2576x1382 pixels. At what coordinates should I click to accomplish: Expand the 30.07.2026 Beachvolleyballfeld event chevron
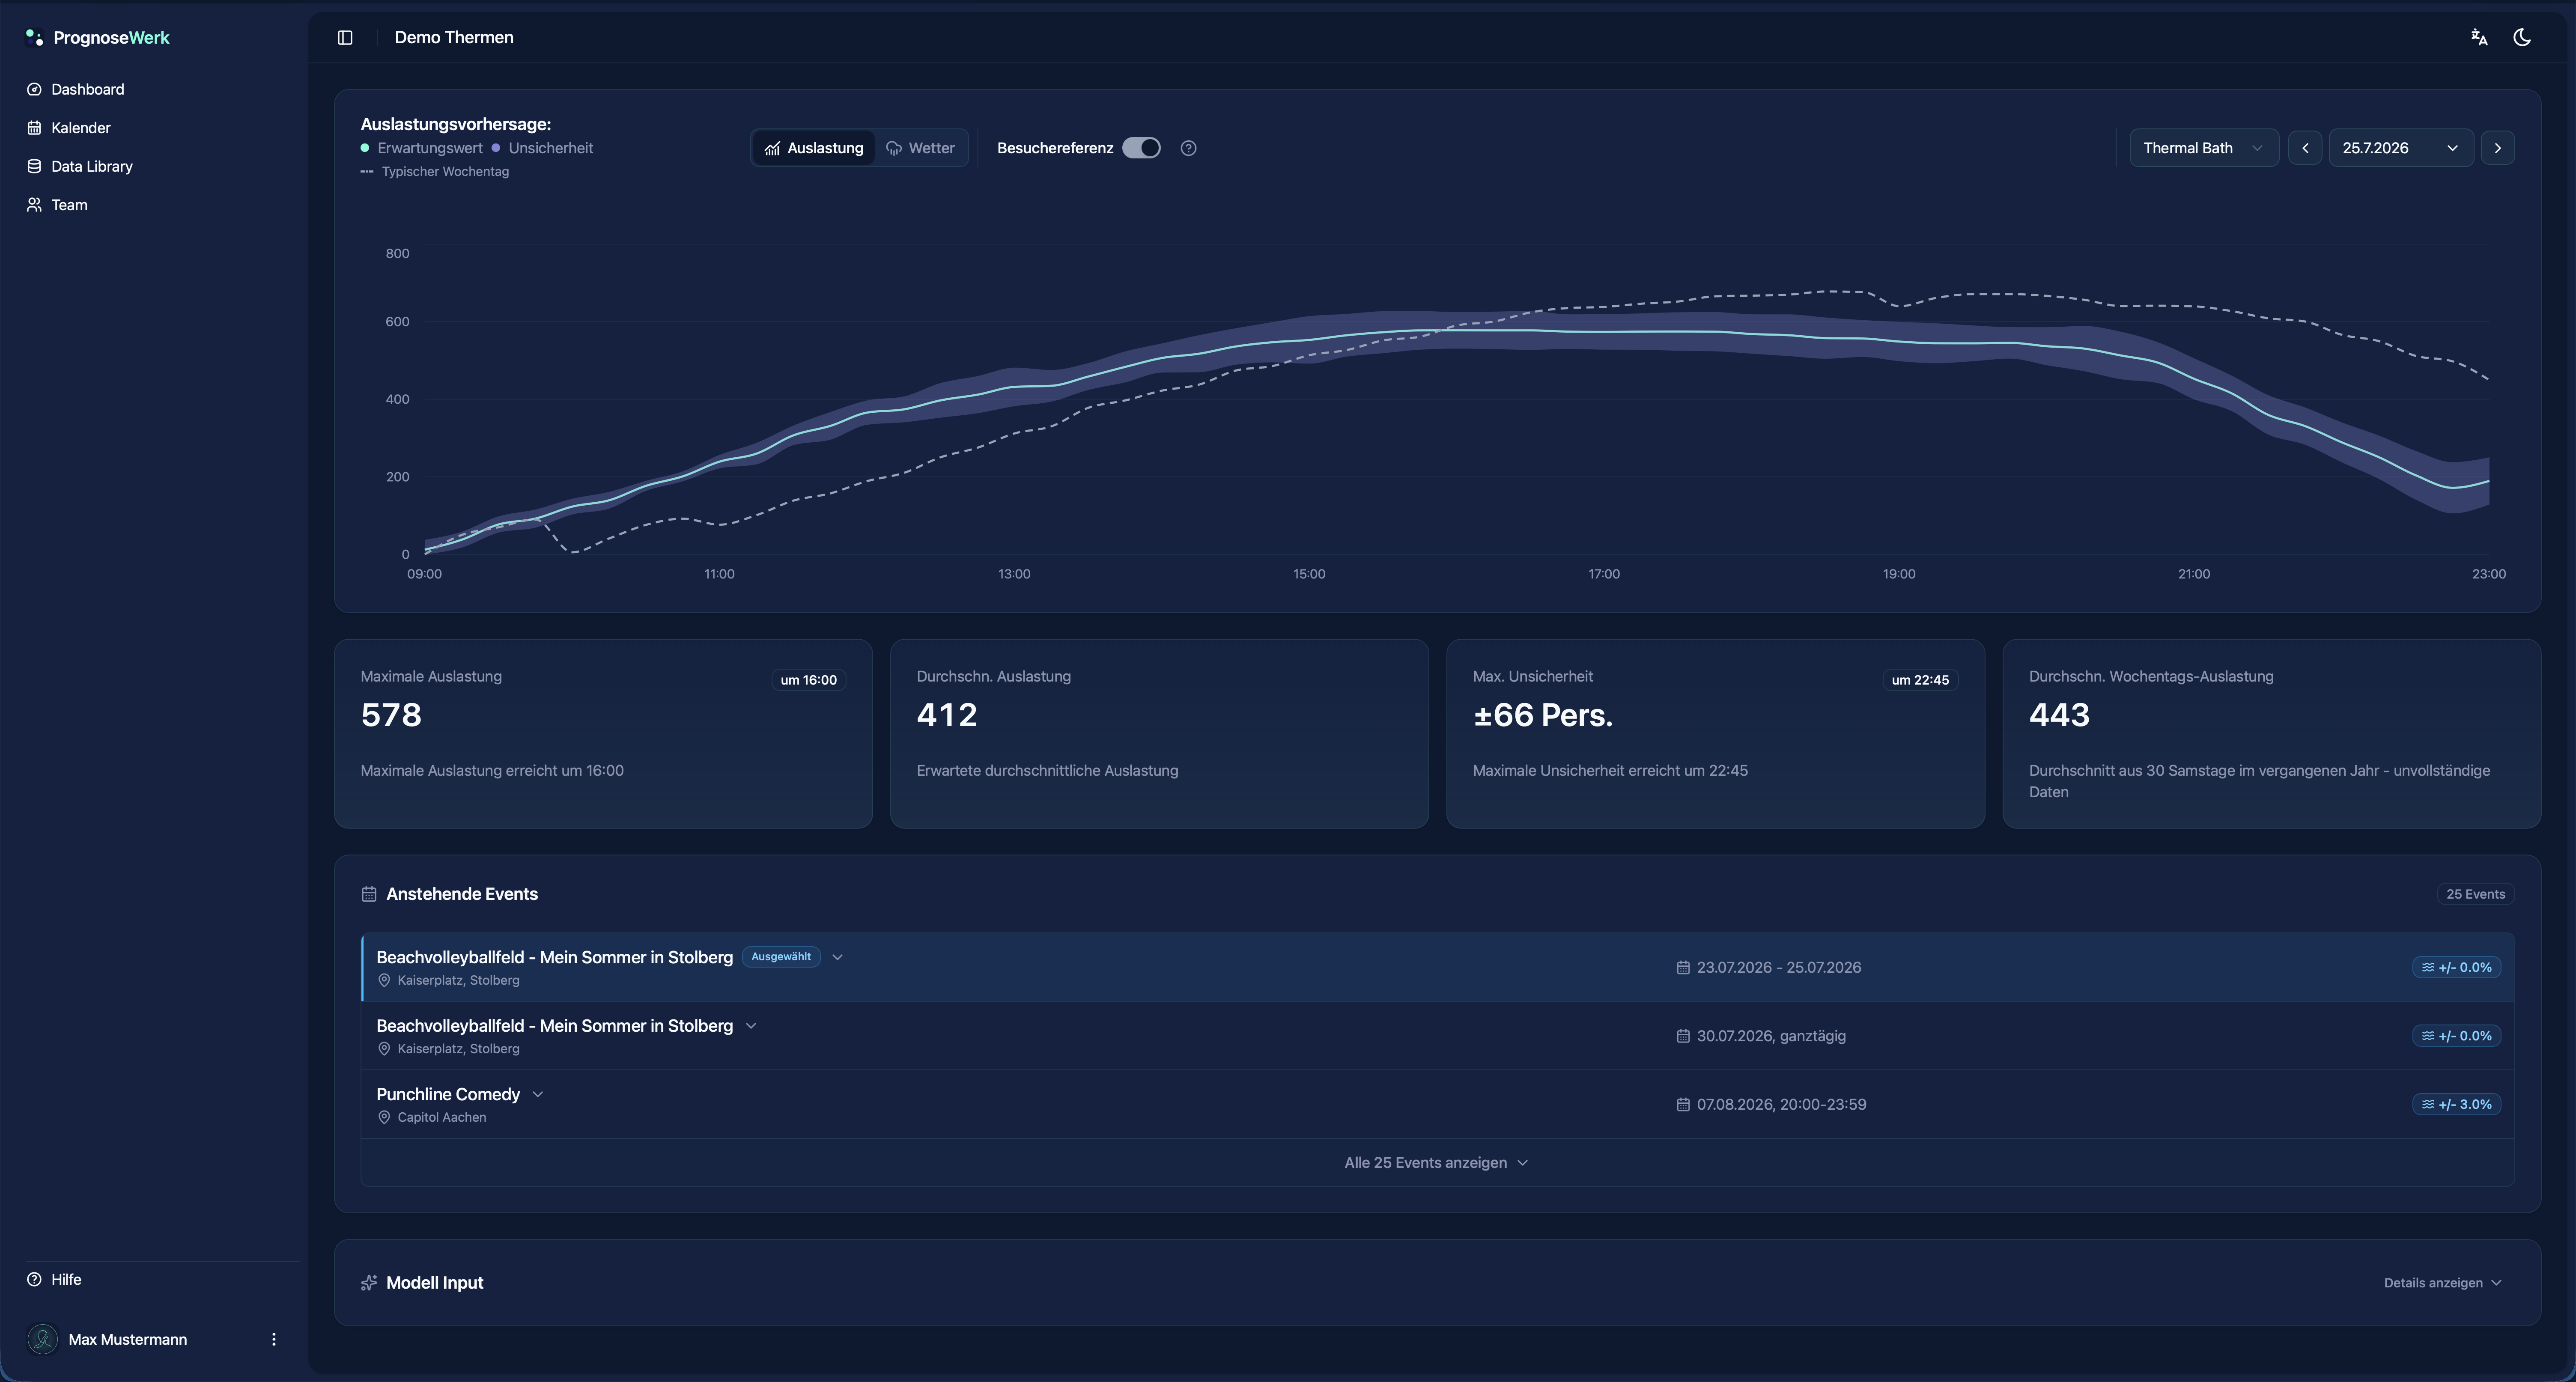click(751, 1026)
